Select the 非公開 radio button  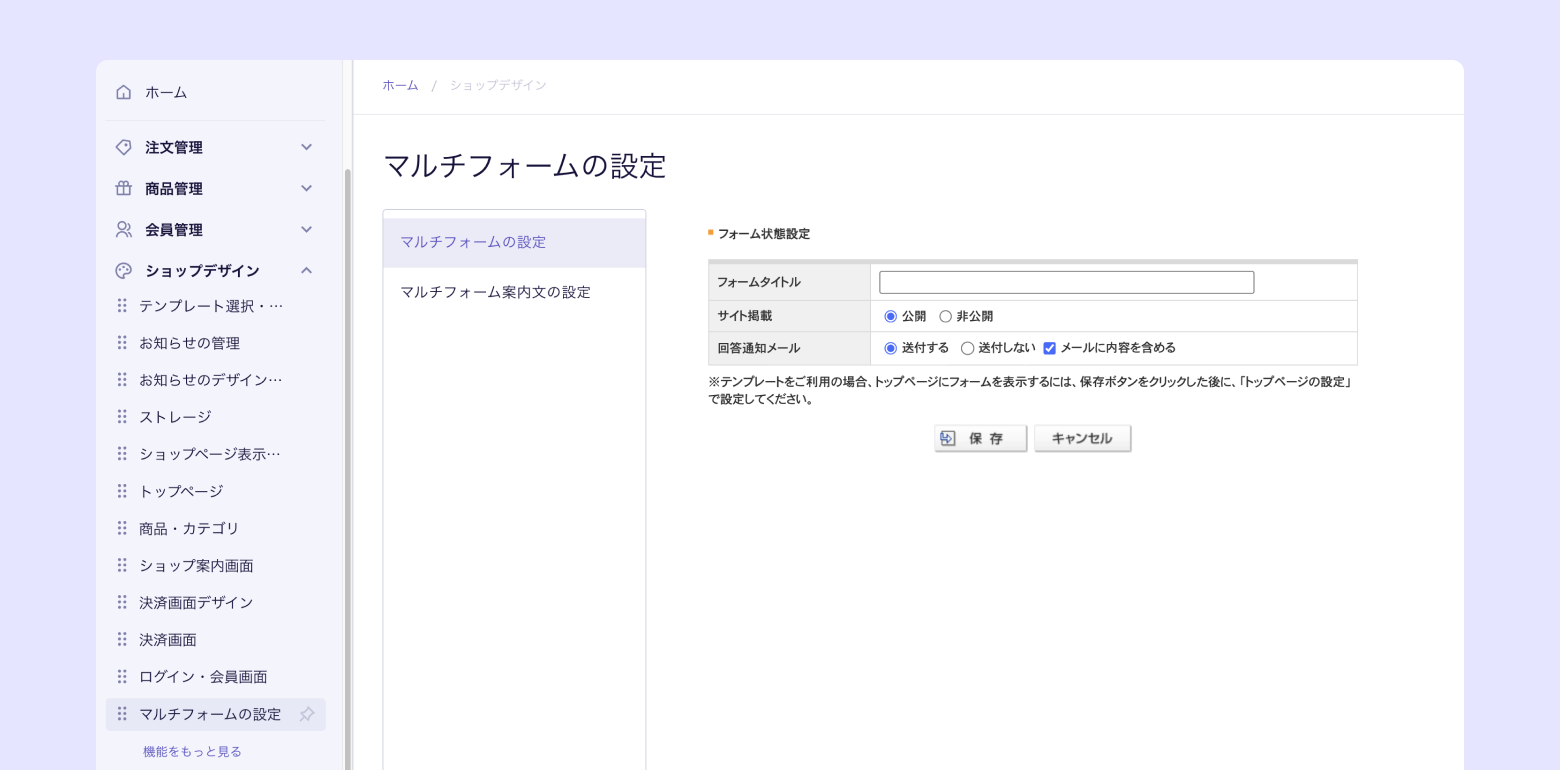click(946, 316)
